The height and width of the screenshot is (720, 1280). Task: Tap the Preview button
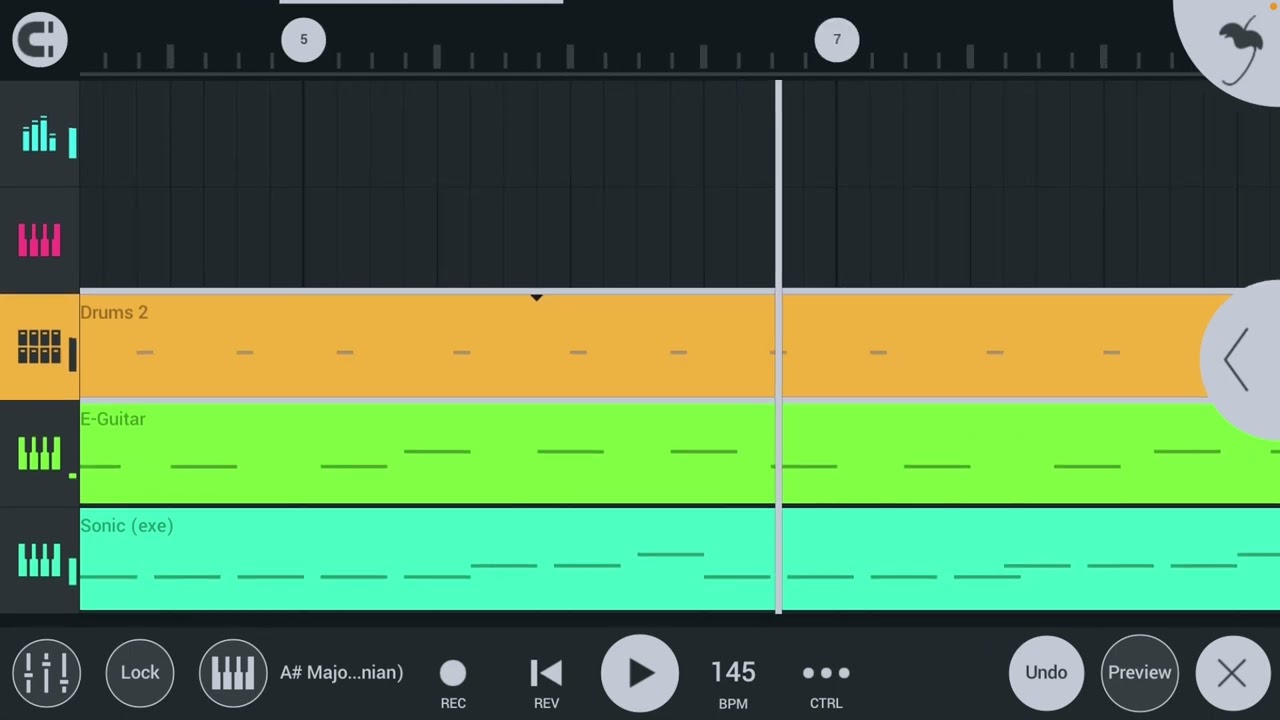(x=1139, y=672)
